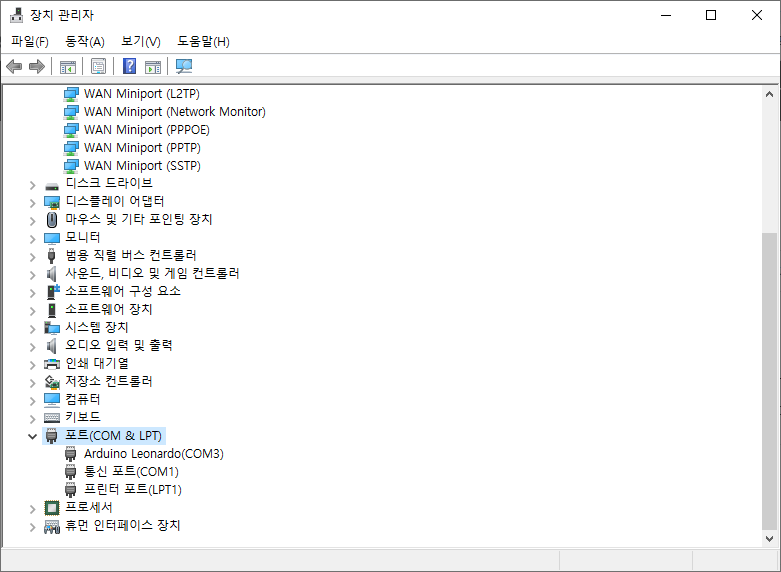
Task: Expand the 휴먼 인터페이스 장치 node
Action: pos(32,527)
